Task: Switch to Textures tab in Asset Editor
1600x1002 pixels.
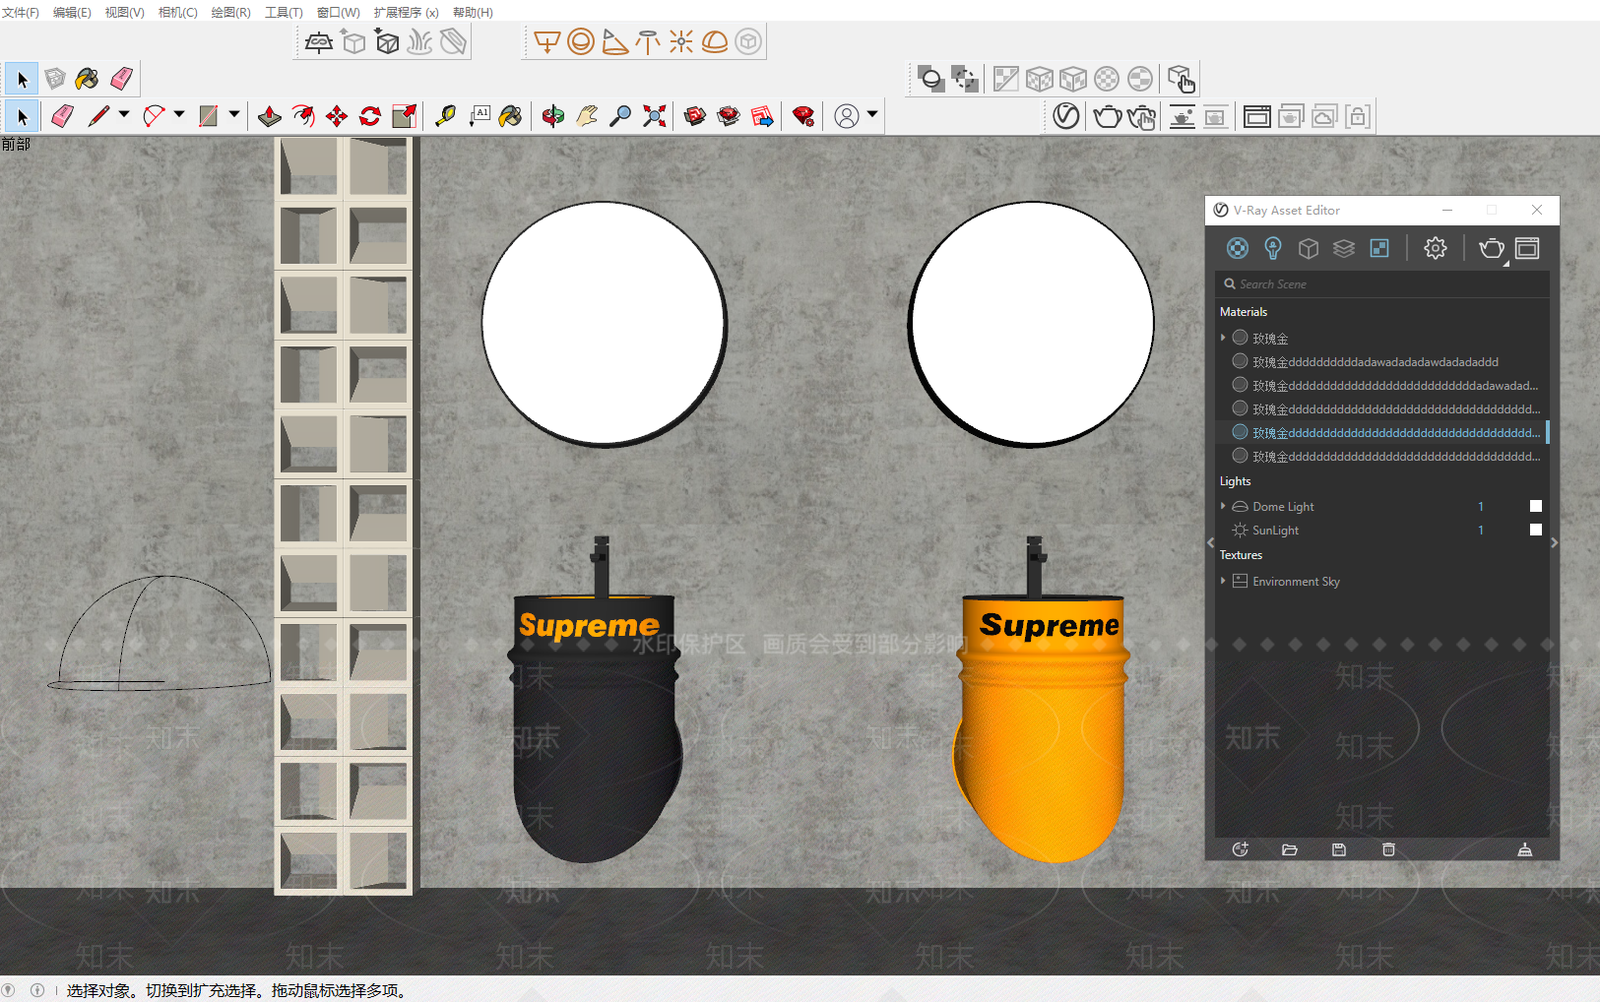Action: [x=1379, y=248]
